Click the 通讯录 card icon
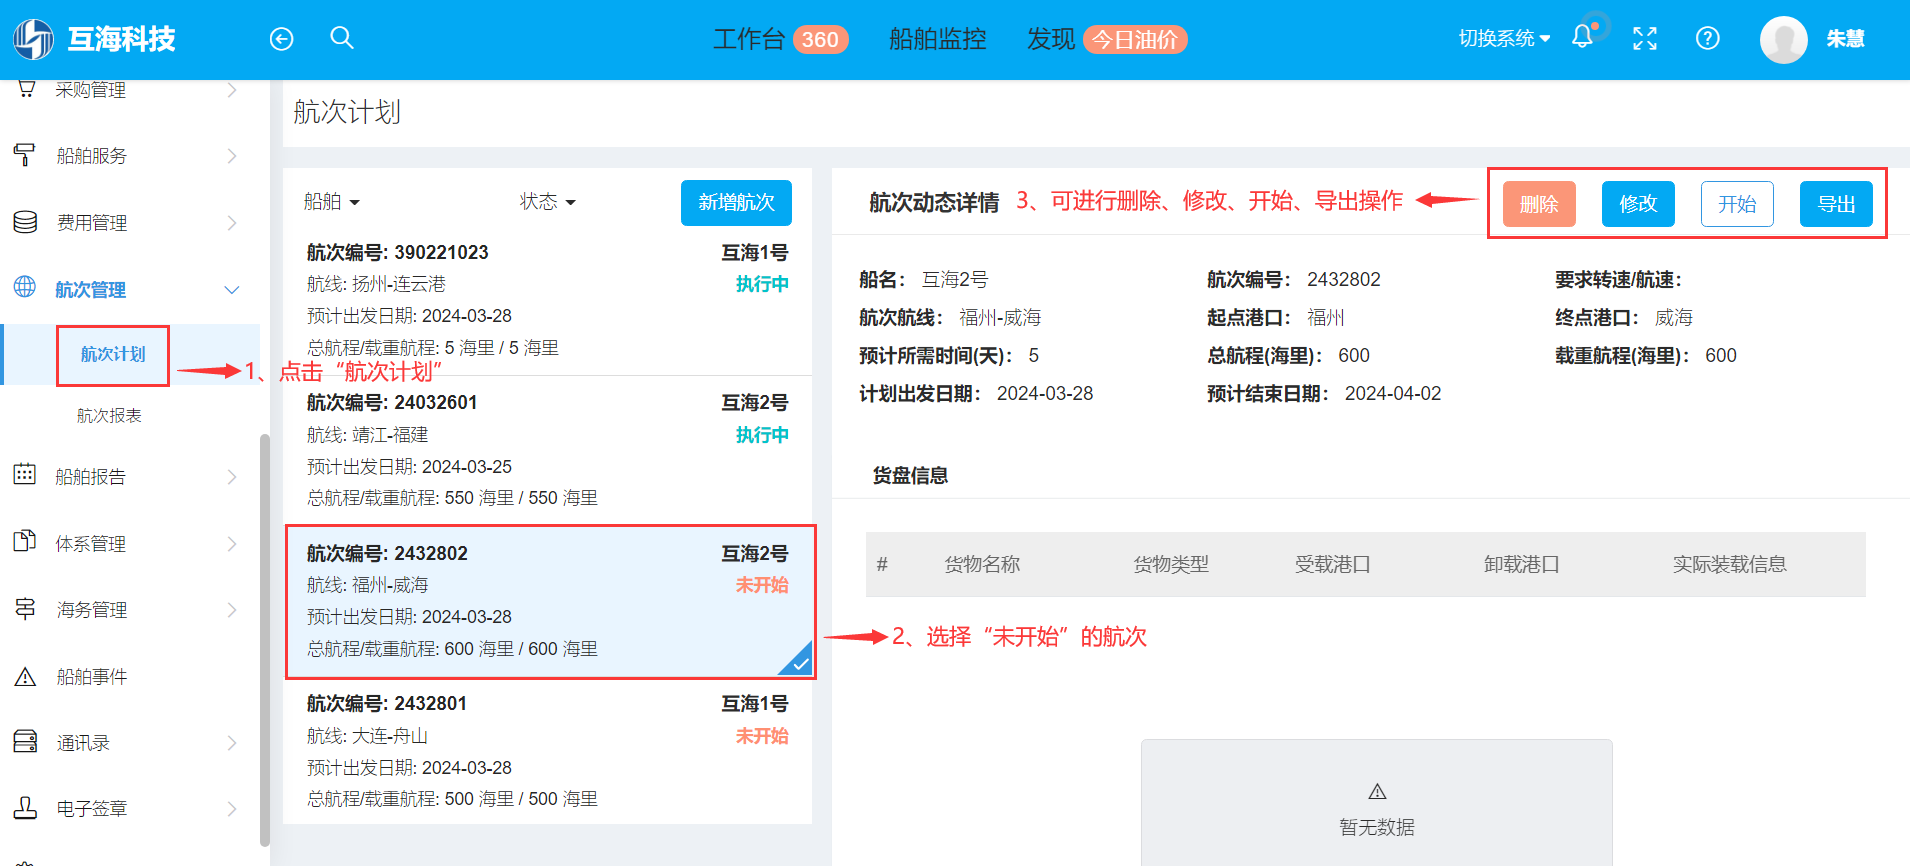Image resolution: width=1910 pixels, height=866 pixels. point(25,742)
